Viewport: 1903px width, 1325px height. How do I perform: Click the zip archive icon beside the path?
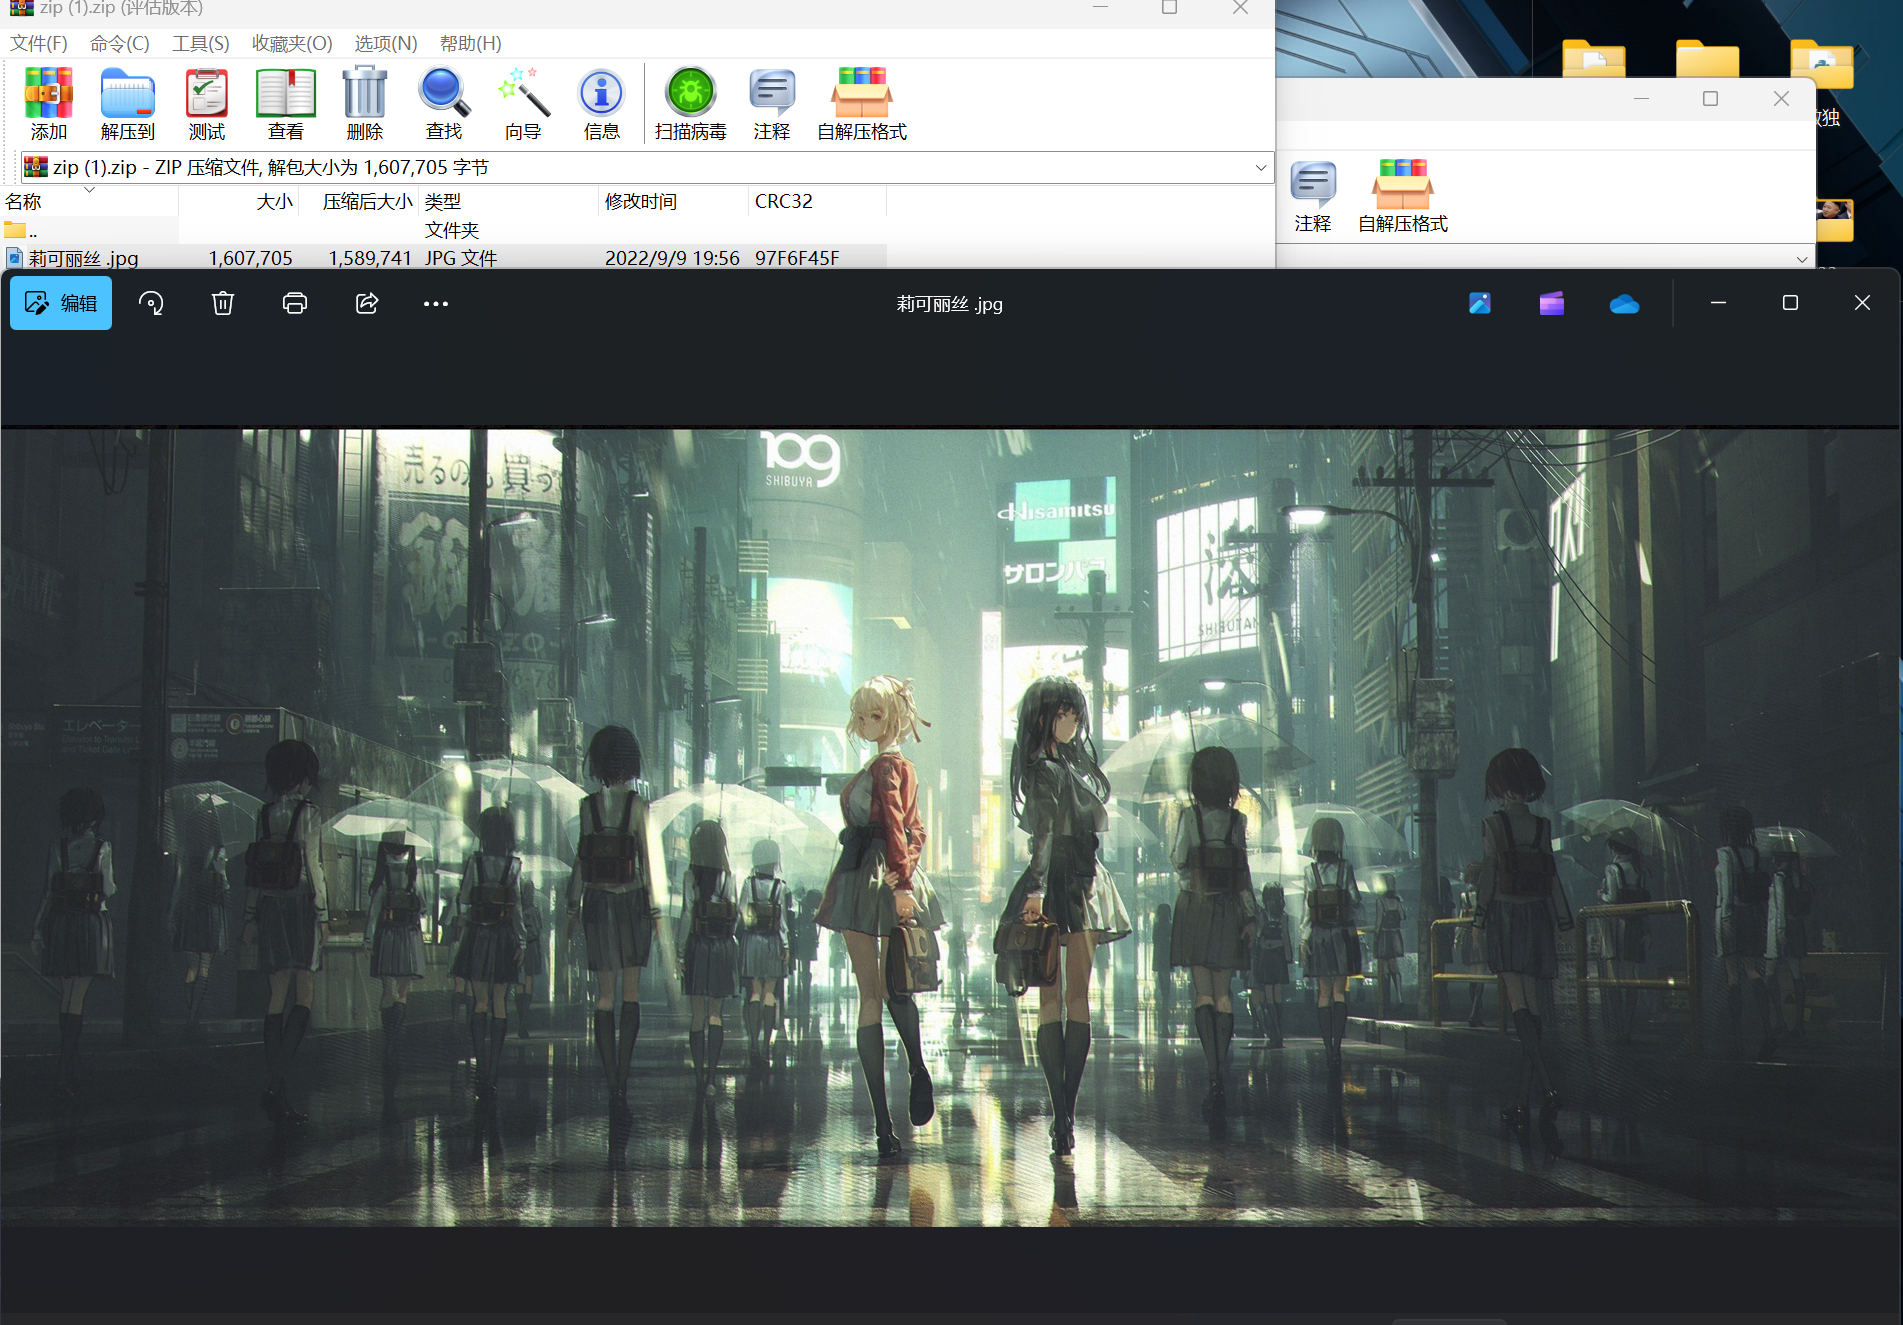pyautogui.click(x=36, y=167)
